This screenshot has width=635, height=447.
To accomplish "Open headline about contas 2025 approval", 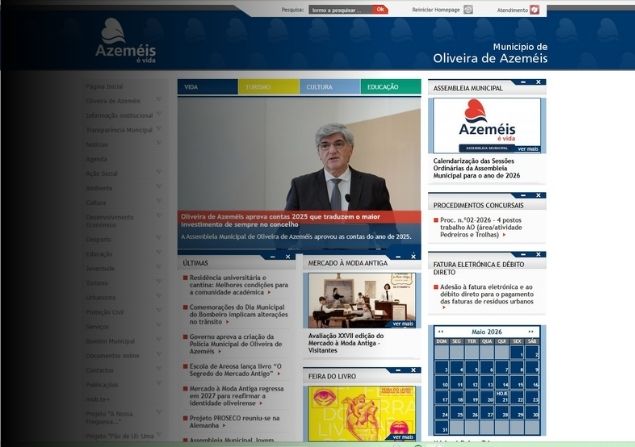I will [x=280, y=221].
